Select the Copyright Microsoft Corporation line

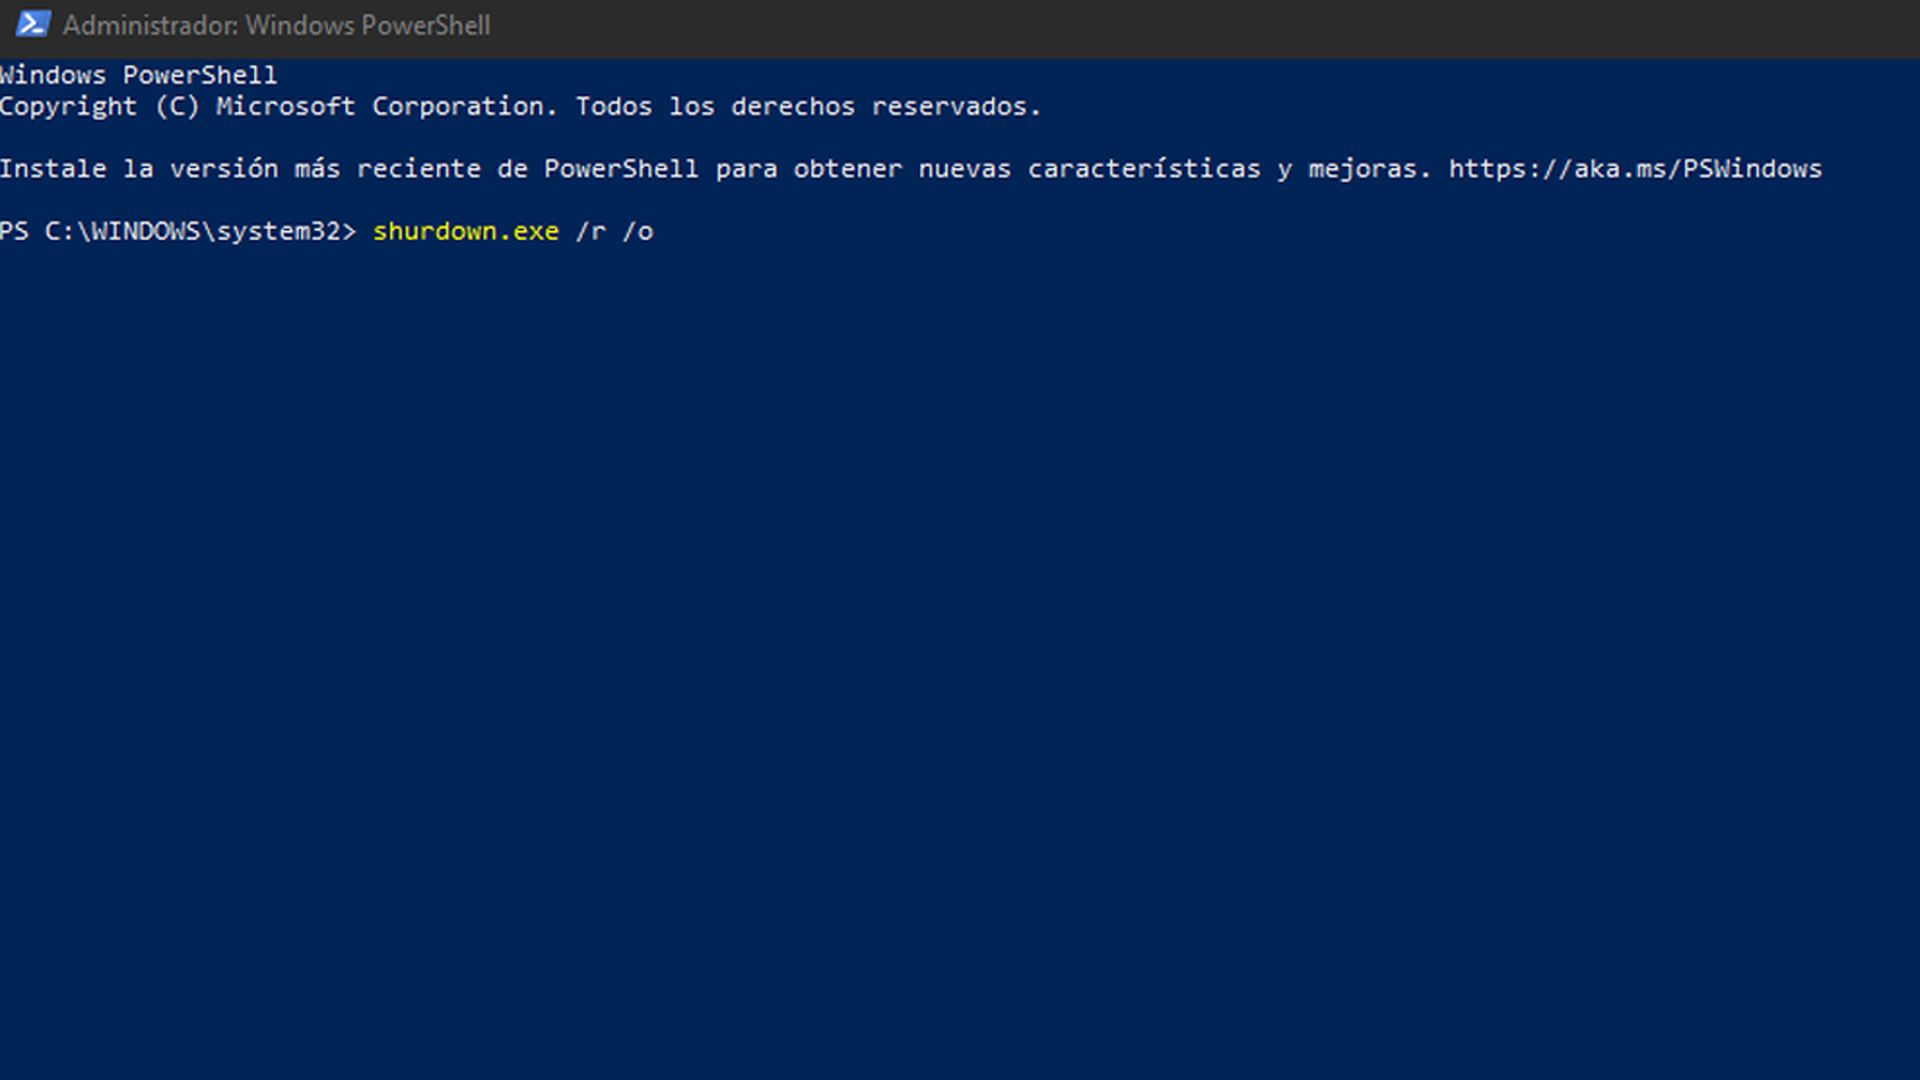[520, 106]
